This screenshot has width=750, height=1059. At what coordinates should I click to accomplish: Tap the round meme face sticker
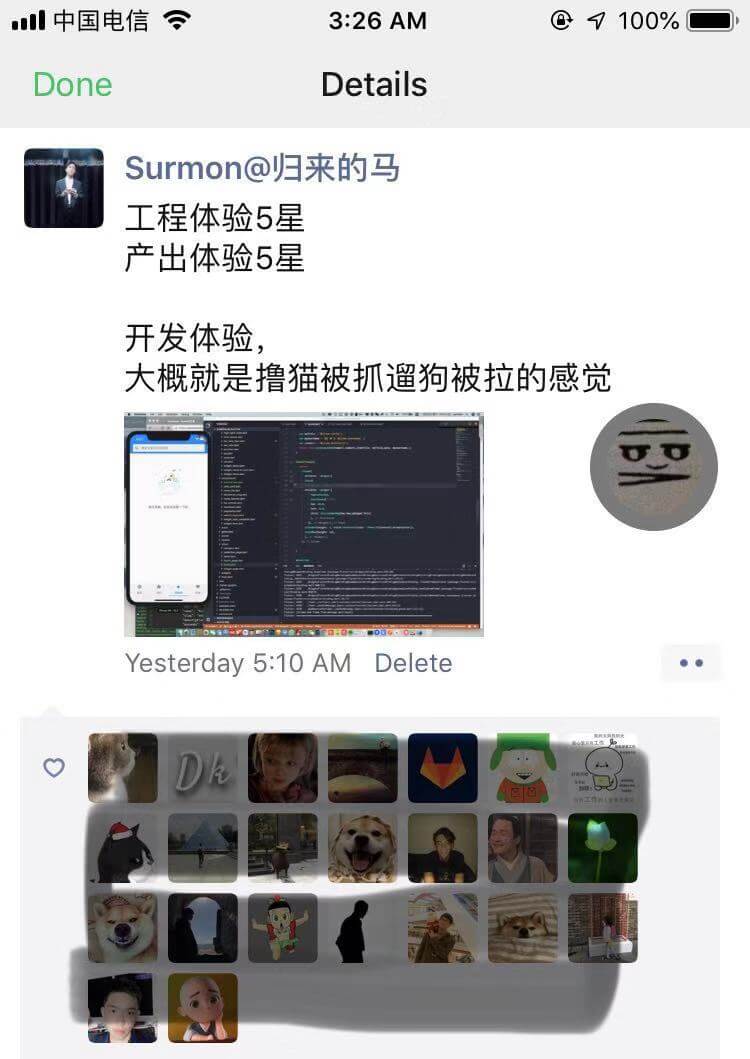pos(653,467)
